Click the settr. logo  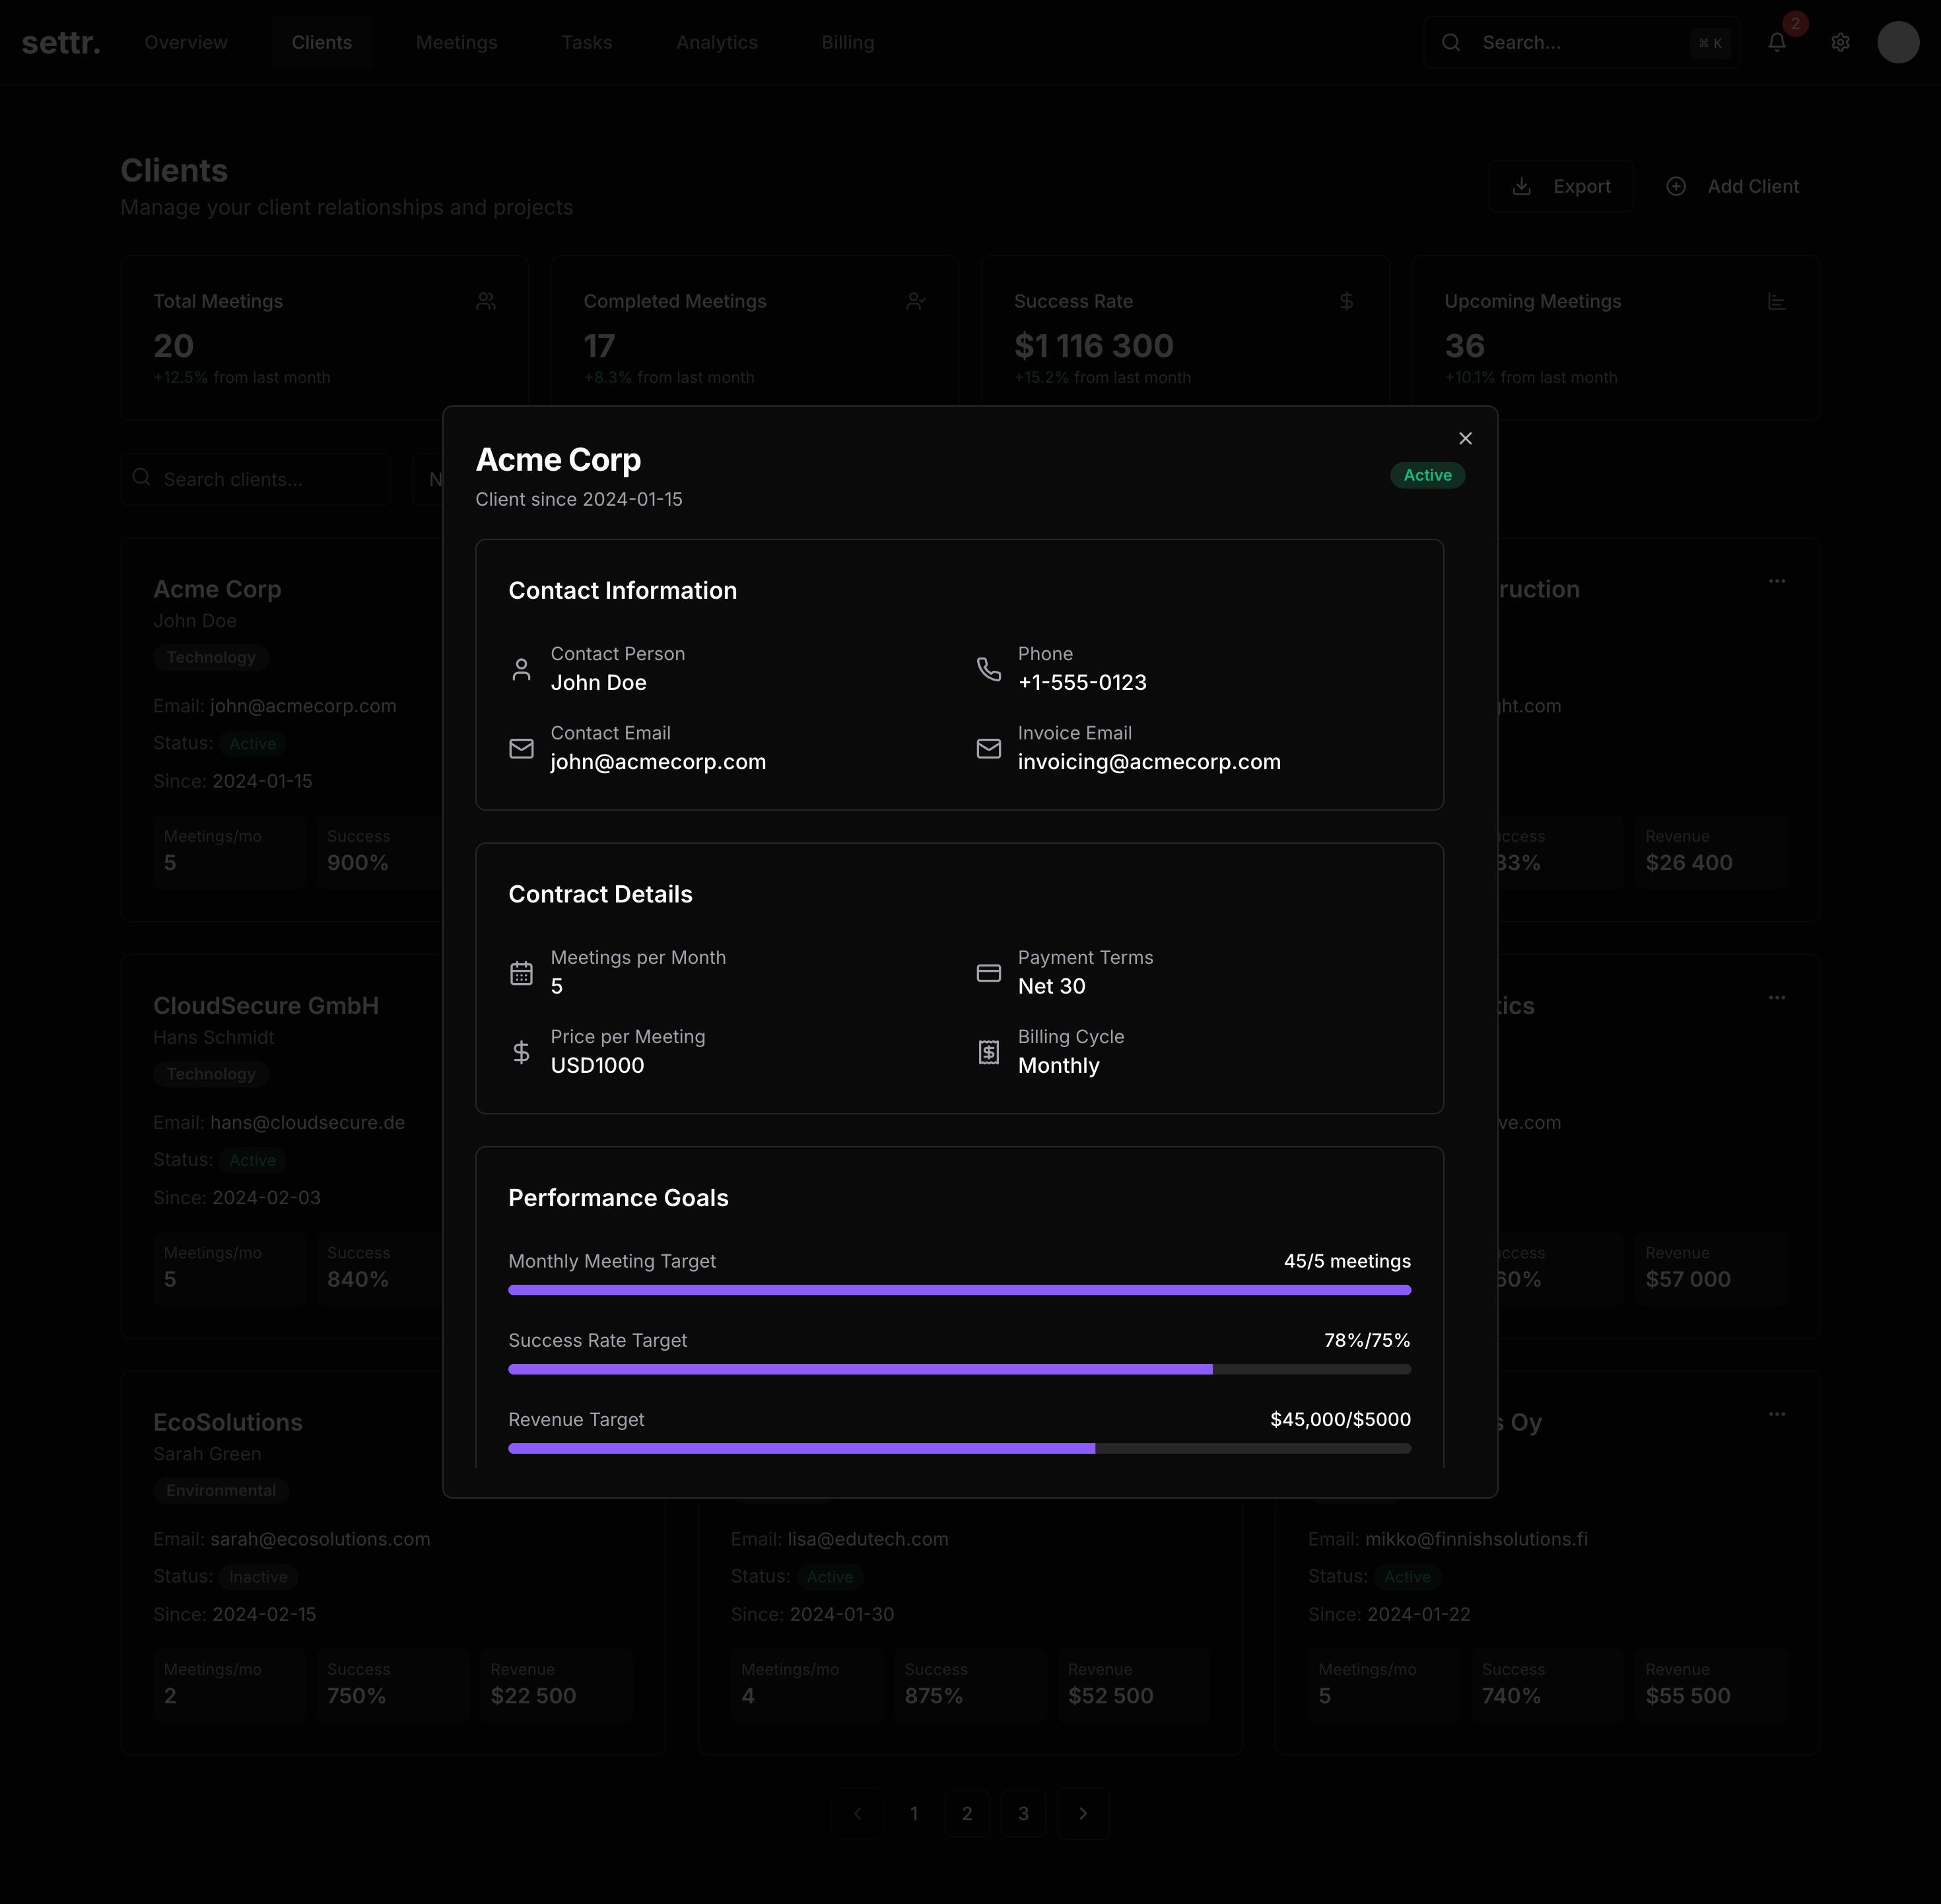click(x=61, y=42)
